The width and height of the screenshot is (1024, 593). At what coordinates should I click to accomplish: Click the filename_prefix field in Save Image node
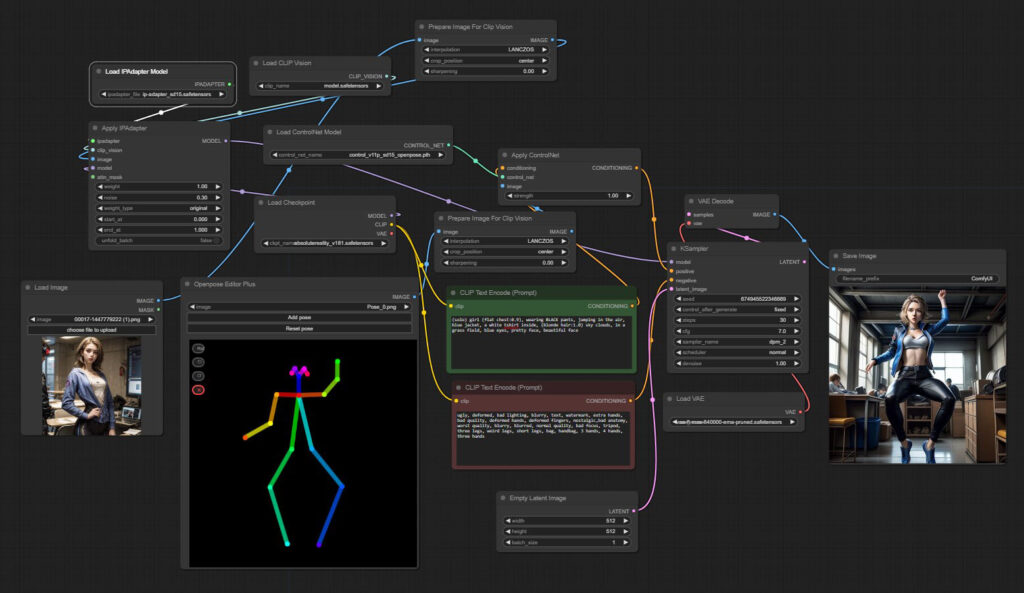918,279
